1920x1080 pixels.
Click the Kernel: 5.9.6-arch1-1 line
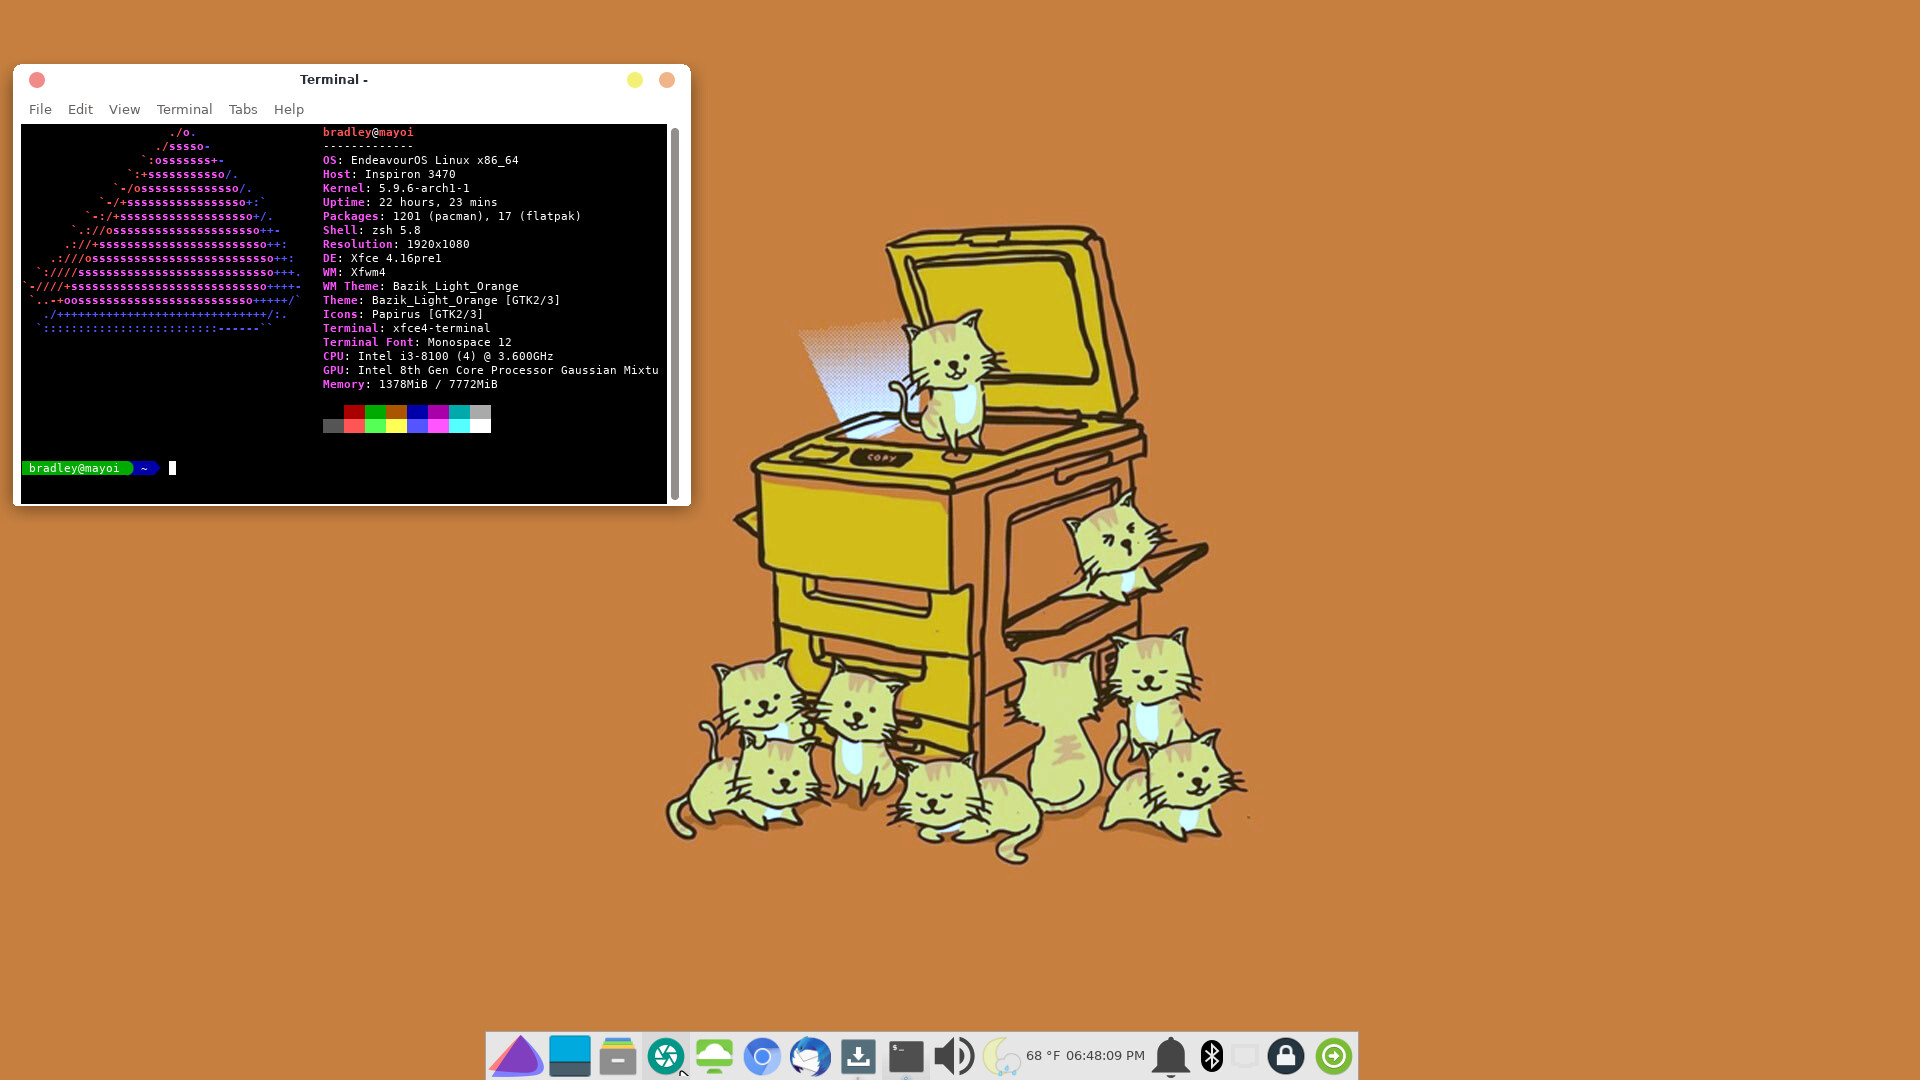tap(396, 188)
